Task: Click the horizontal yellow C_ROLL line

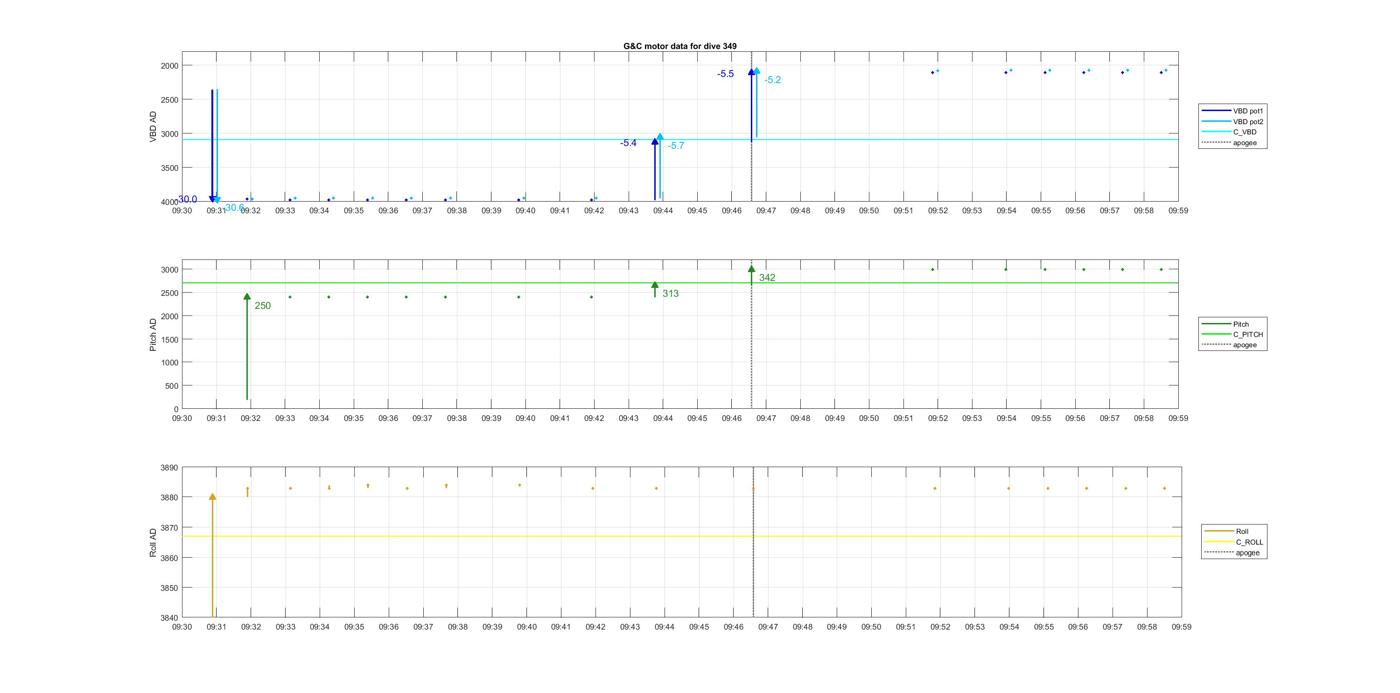Action: [x=681, y=537]
